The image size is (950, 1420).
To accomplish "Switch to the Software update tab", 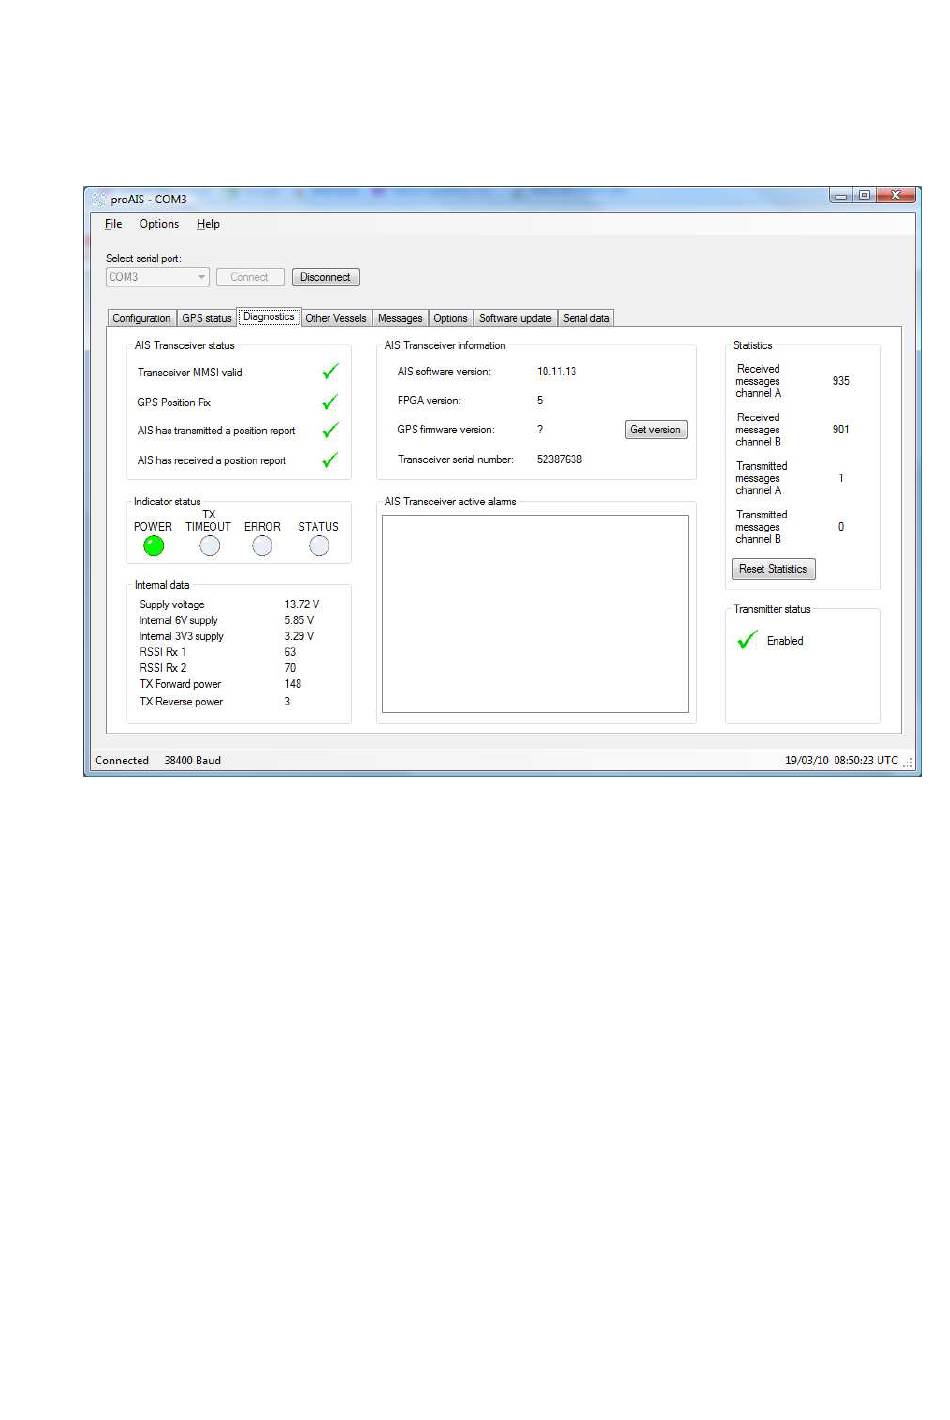I will pyautogui.click(x=515, y=318).
